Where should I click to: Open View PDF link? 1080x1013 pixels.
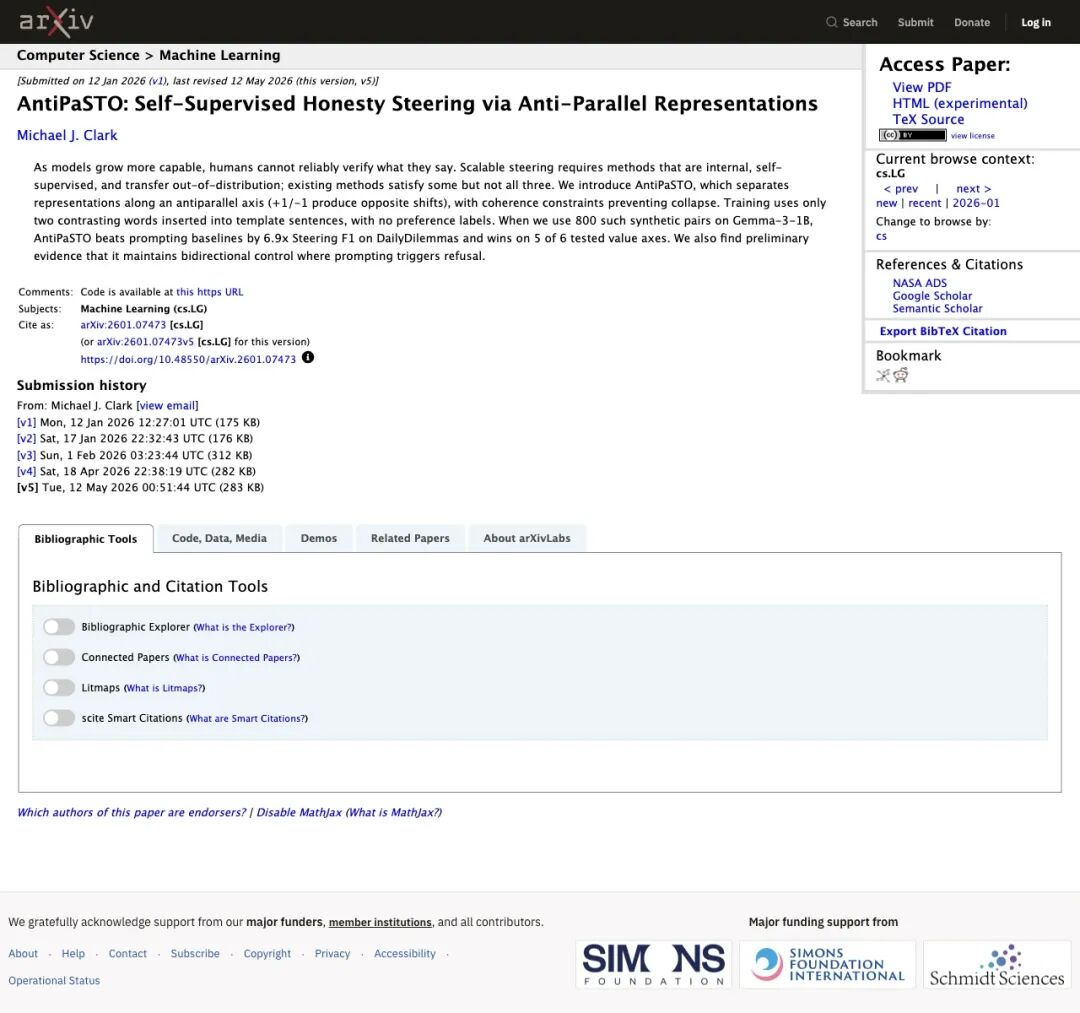tap(922, 87)
